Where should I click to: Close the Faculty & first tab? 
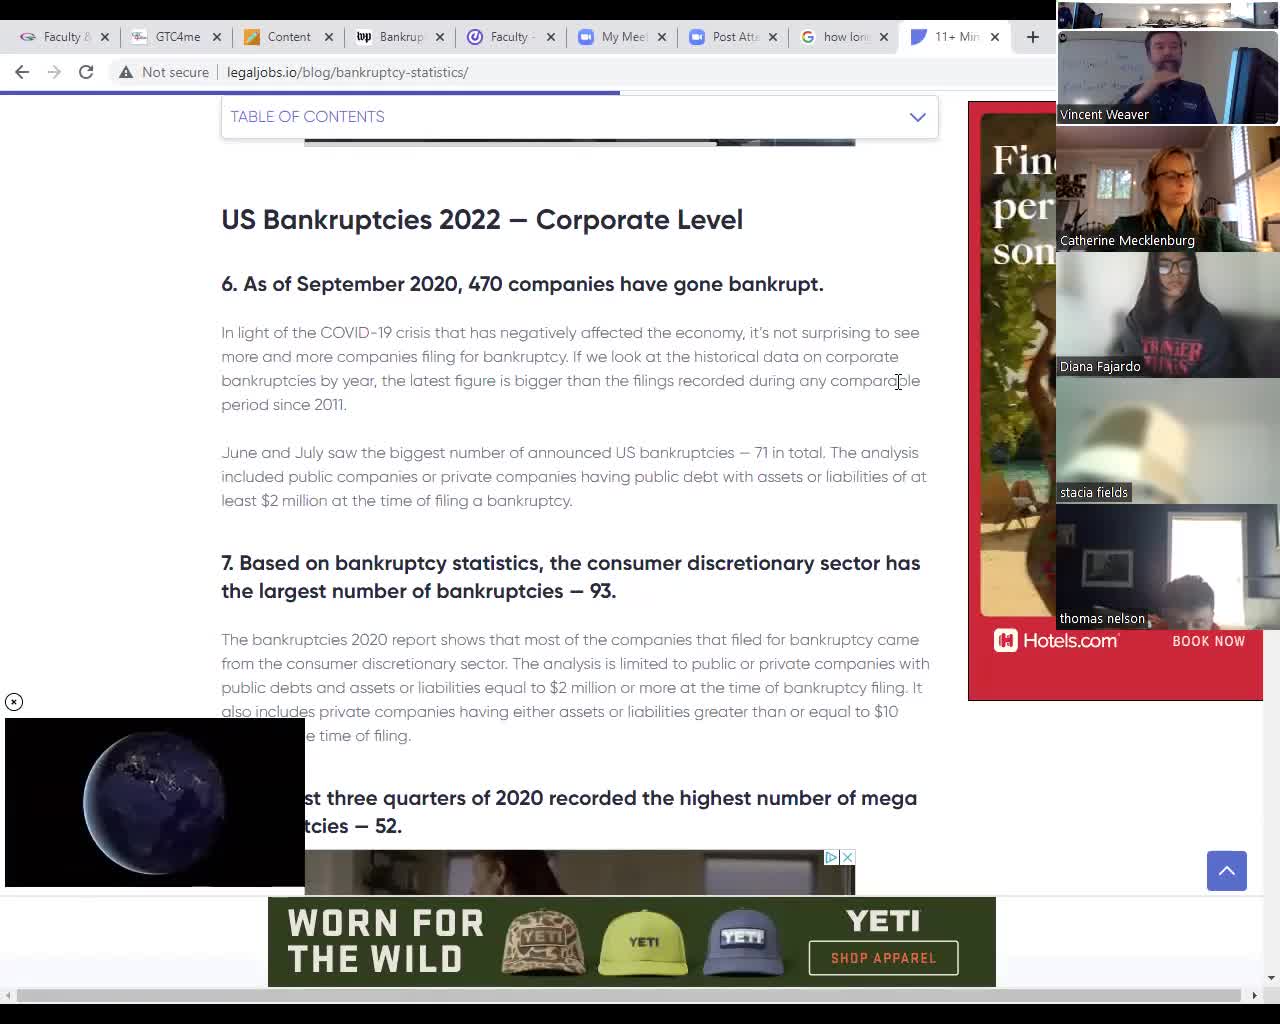(x=105, y=37)
